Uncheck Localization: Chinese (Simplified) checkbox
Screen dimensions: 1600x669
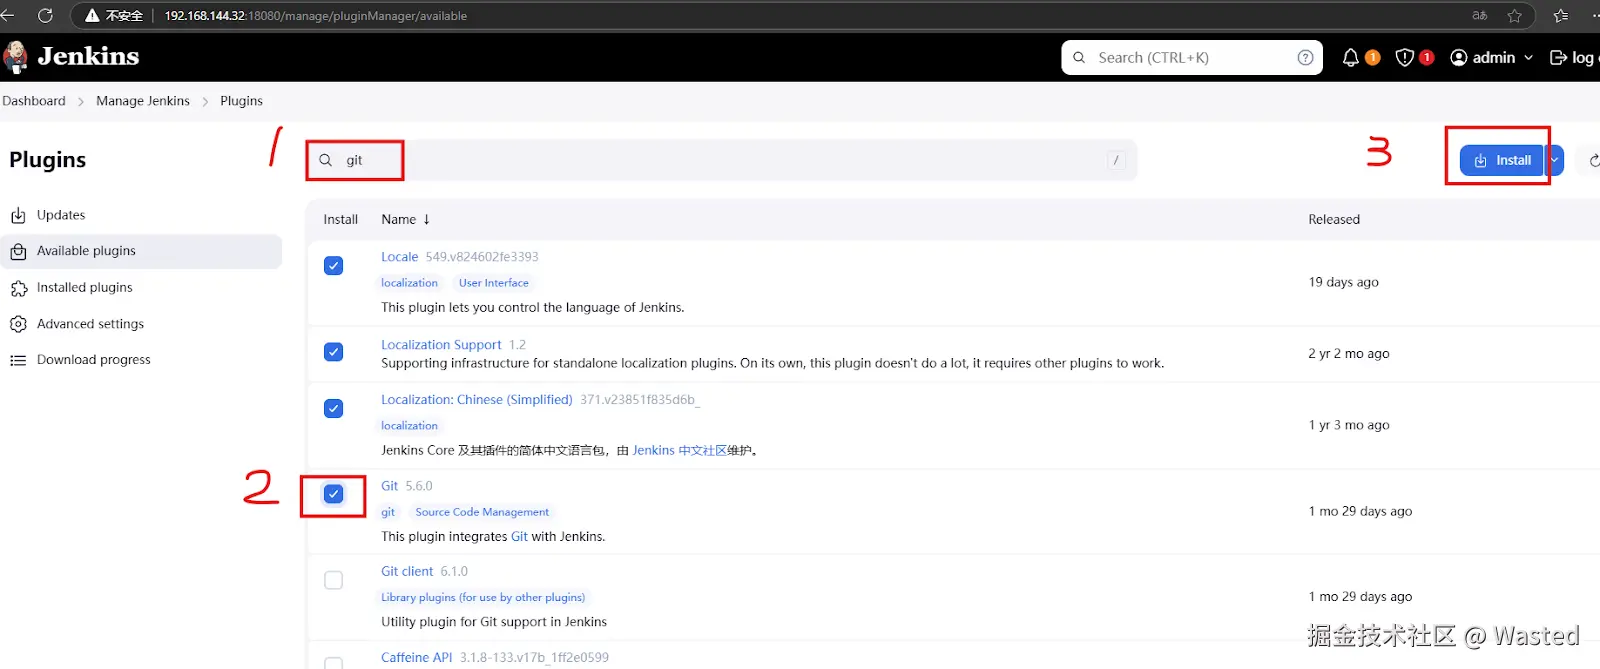[334, 409]
